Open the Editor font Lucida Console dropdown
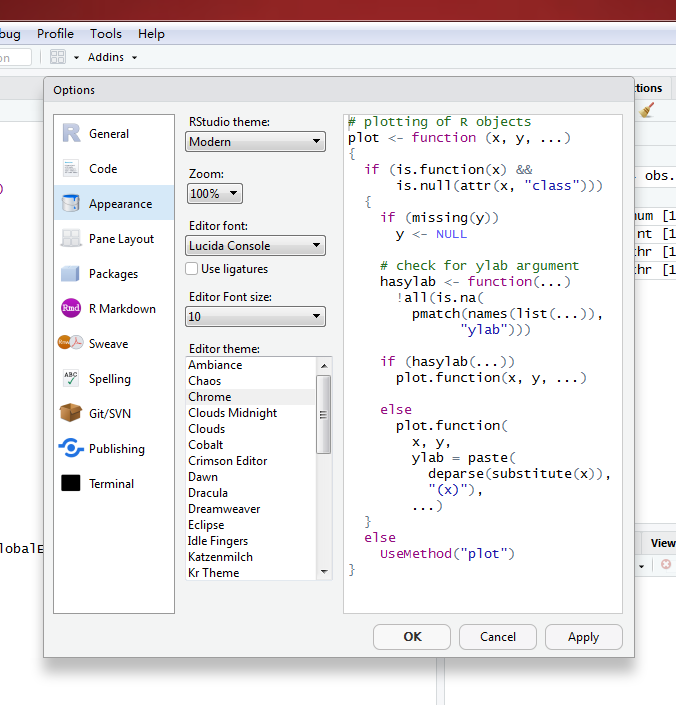Image resolution: width=676 pixels, height=705 pixels. tap(255, 245)
